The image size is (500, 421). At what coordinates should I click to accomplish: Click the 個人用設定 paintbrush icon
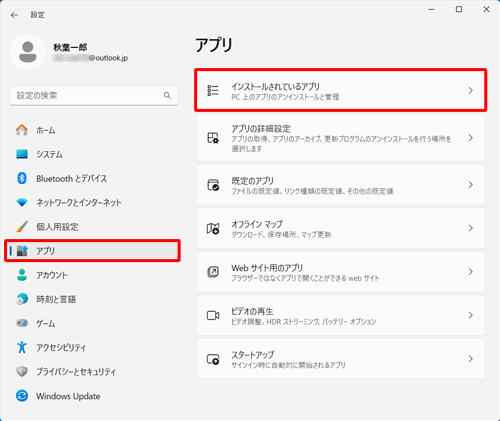tap(22, 227)
